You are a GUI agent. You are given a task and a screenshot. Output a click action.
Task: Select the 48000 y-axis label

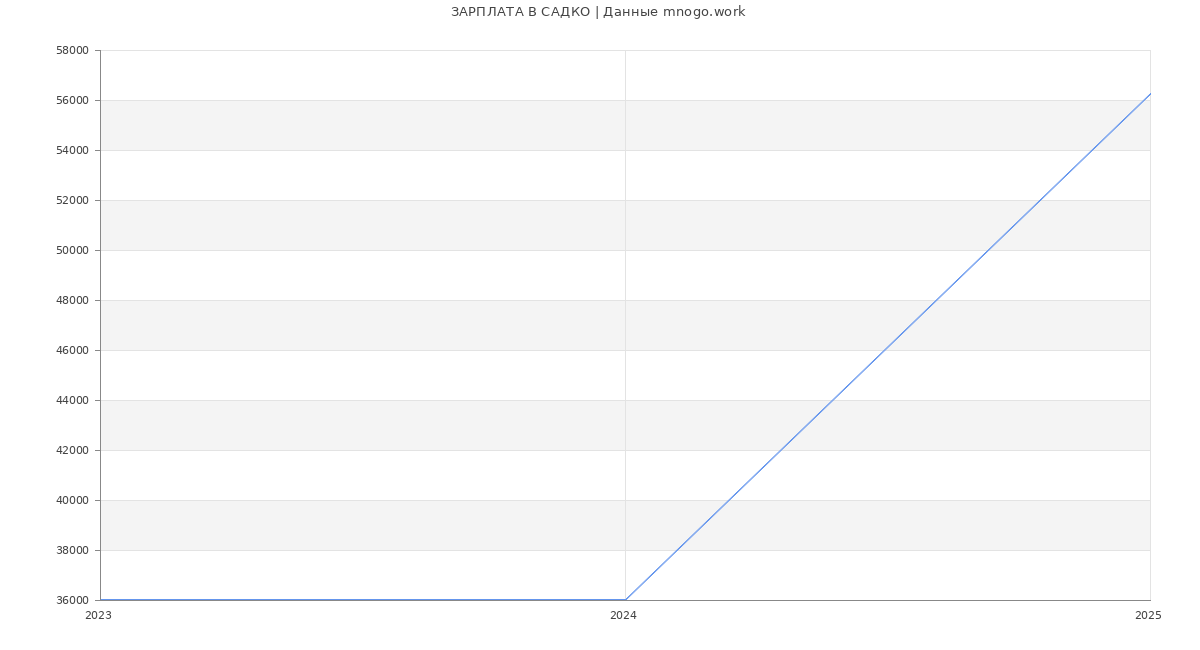click(x=72, y=300)
